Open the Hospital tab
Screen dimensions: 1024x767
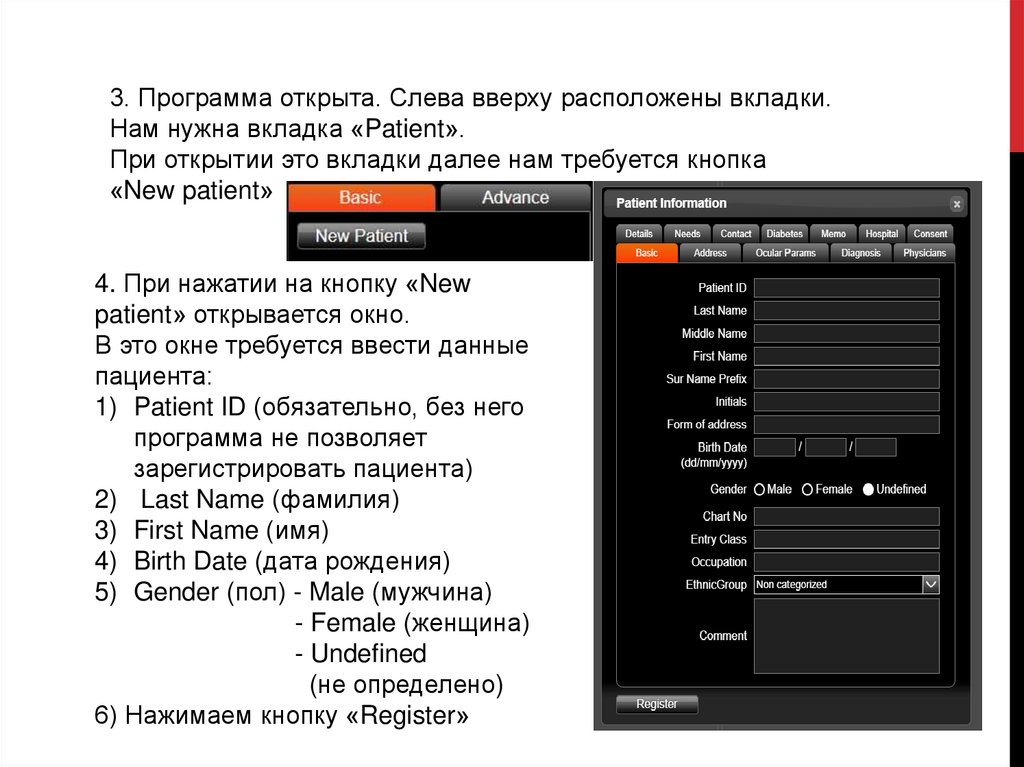[x=881, y=234]
